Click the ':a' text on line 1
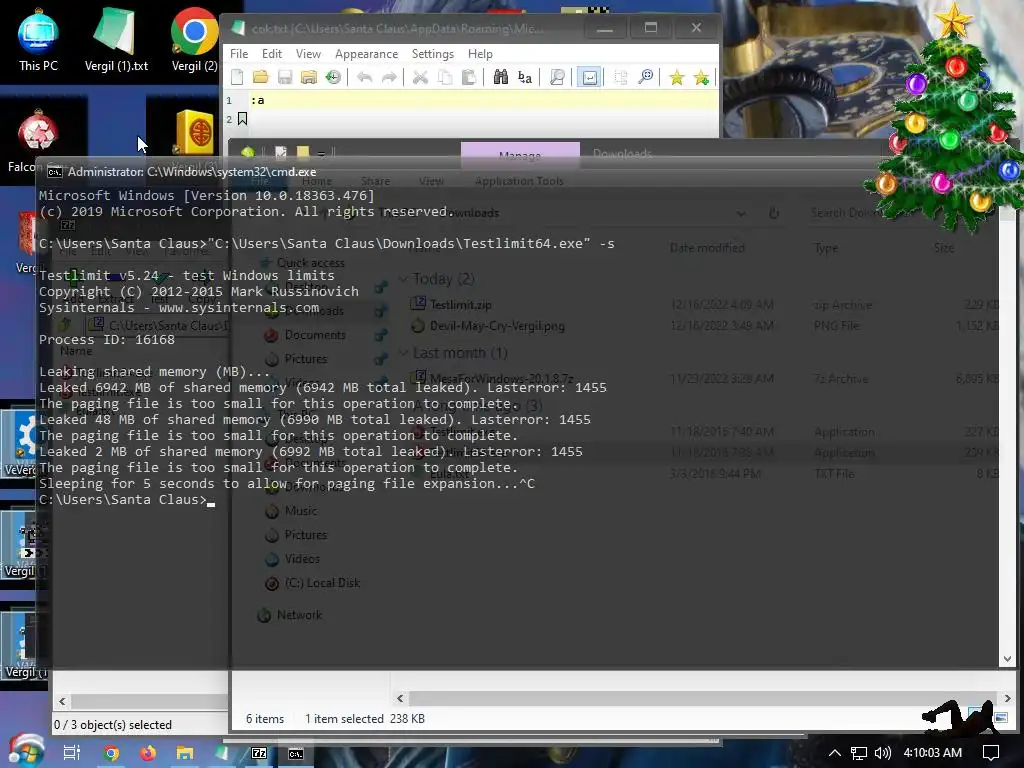Image resolution: width=1024 pixels, height=768 pixels. point(257,100)
